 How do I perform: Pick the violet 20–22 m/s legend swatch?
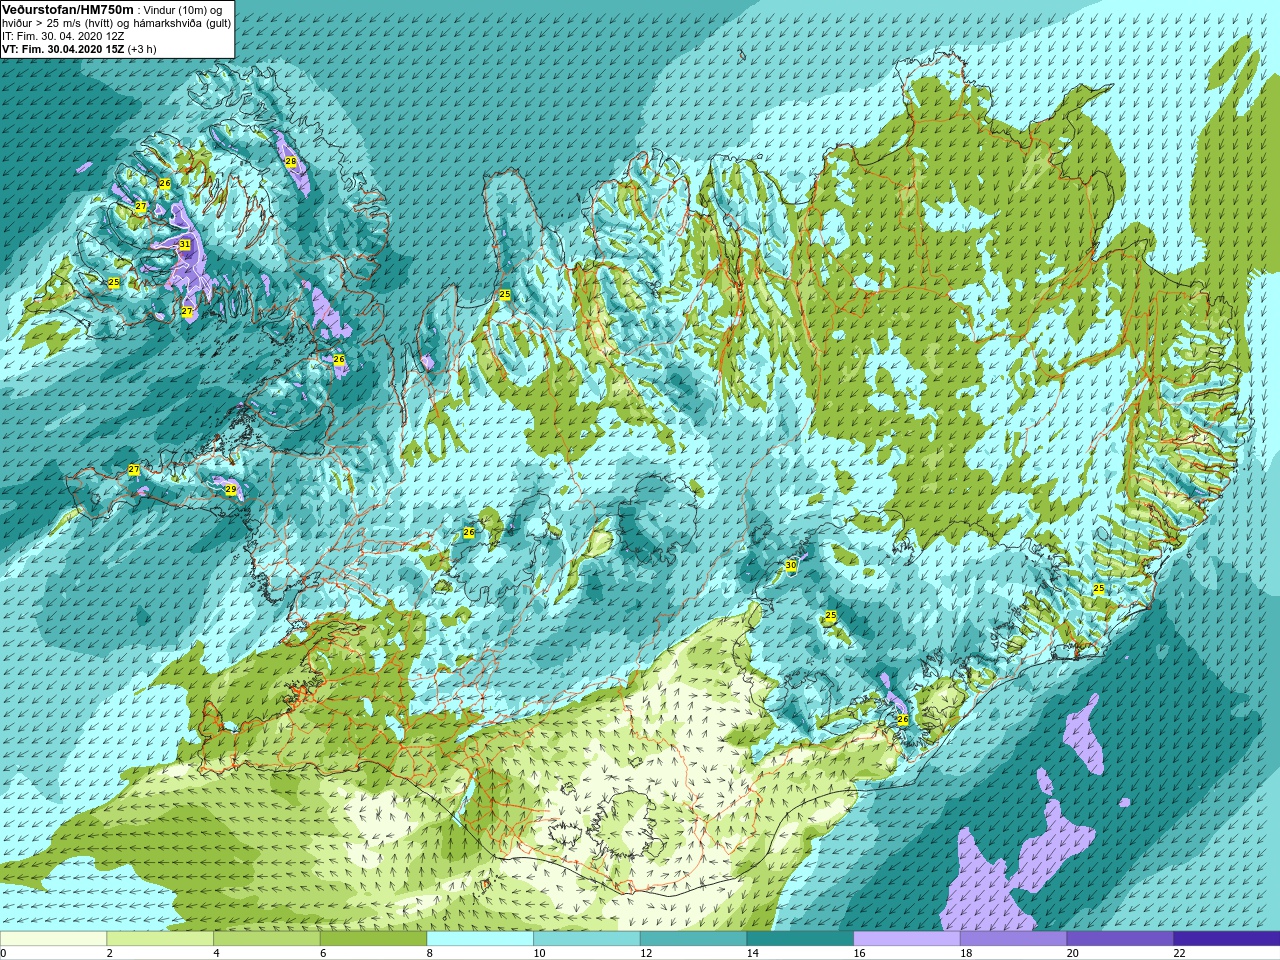click(x=1120, y=939)
